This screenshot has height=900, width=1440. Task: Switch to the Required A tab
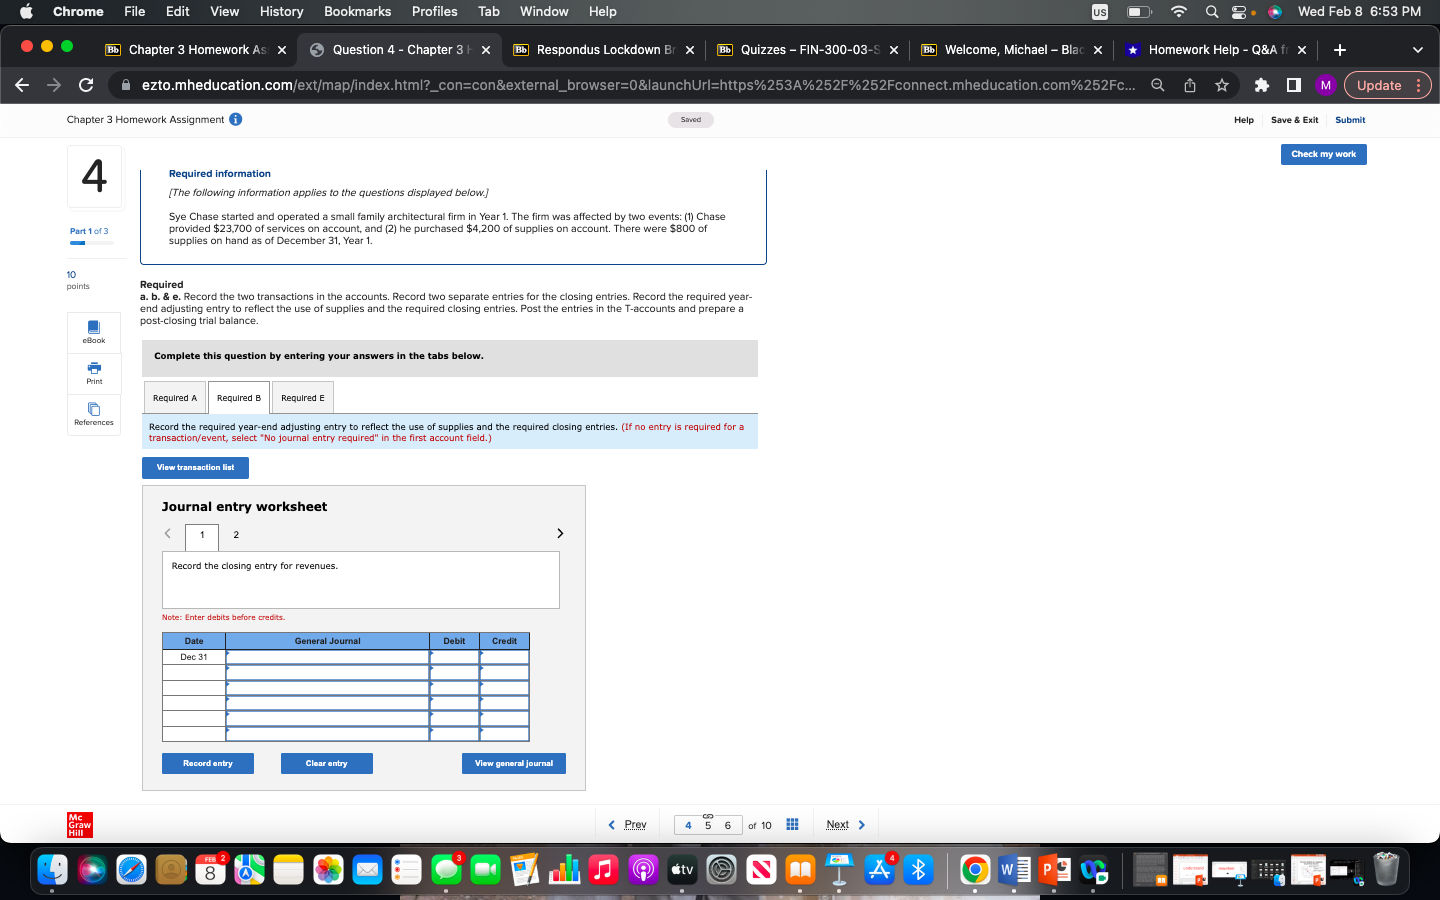tap(174, 397)
